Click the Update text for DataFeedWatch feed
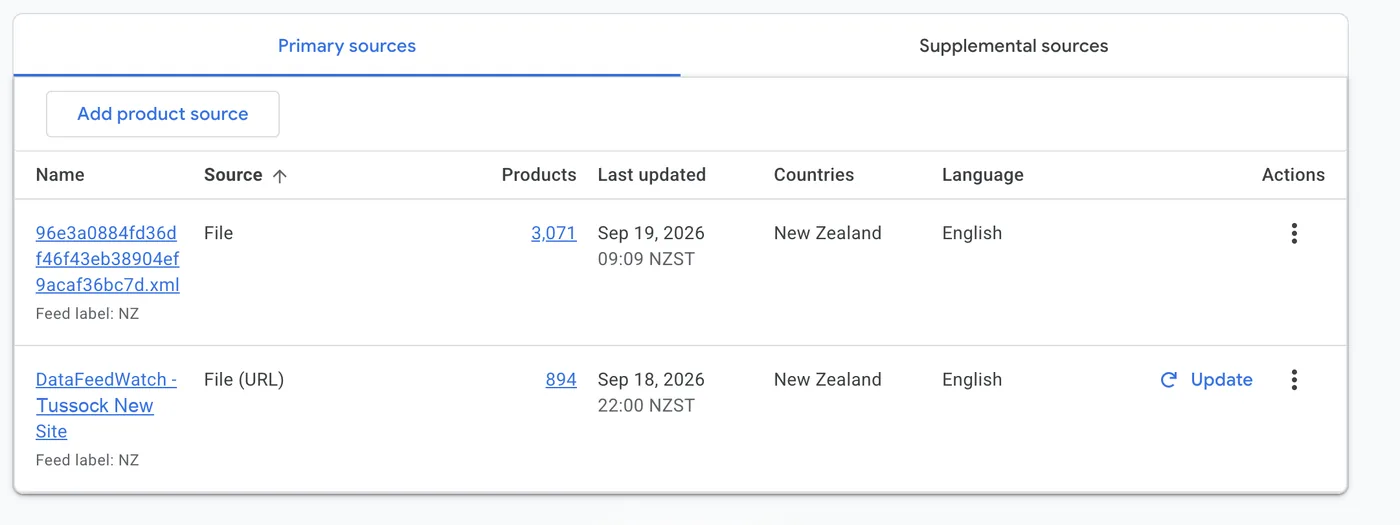Image resolution: width=1400 pixels, height=525 pixels. [x=1222, y=380]
